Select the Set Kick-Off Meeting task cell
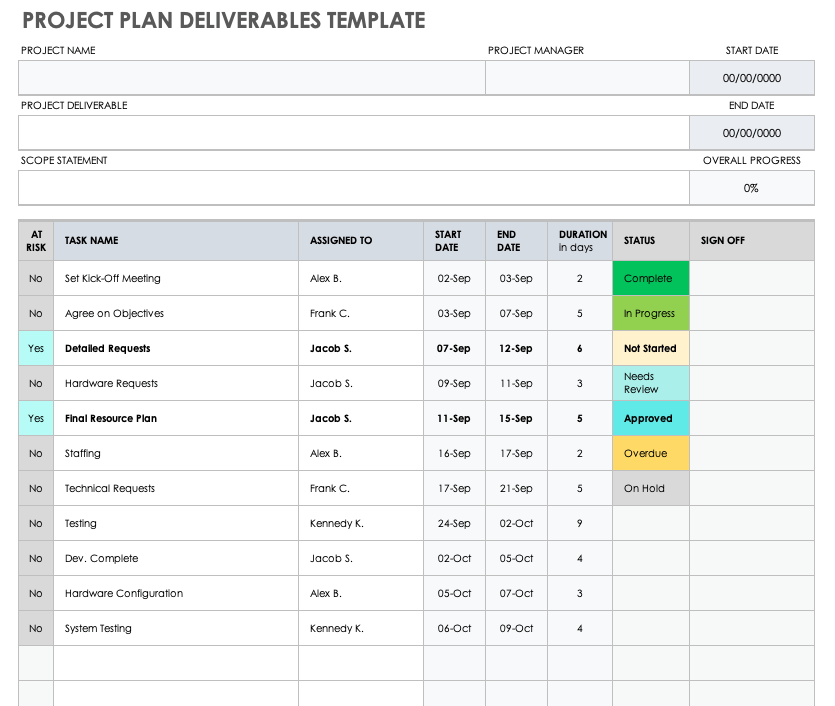The image size is (835, 706). 176,278
